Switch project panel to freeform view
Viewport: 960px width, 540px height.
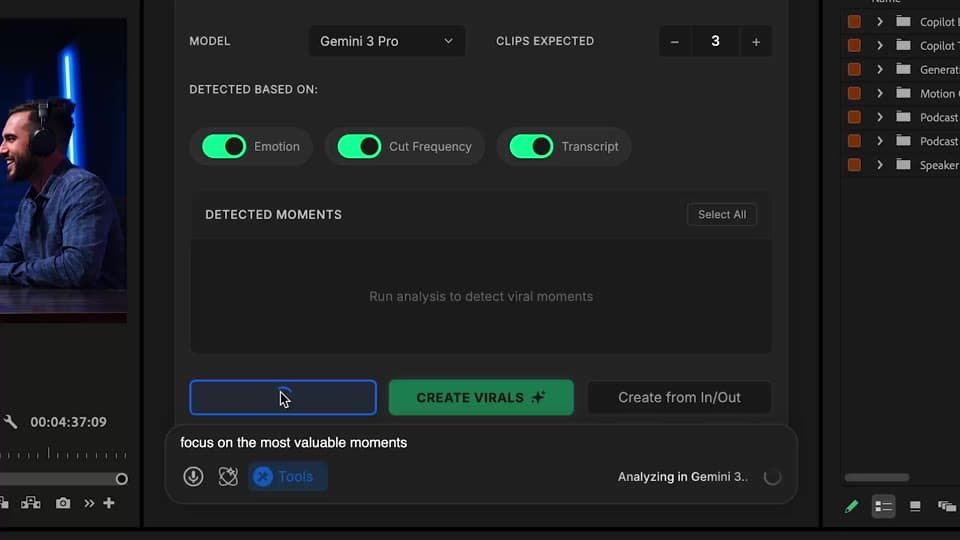(946, 506)
